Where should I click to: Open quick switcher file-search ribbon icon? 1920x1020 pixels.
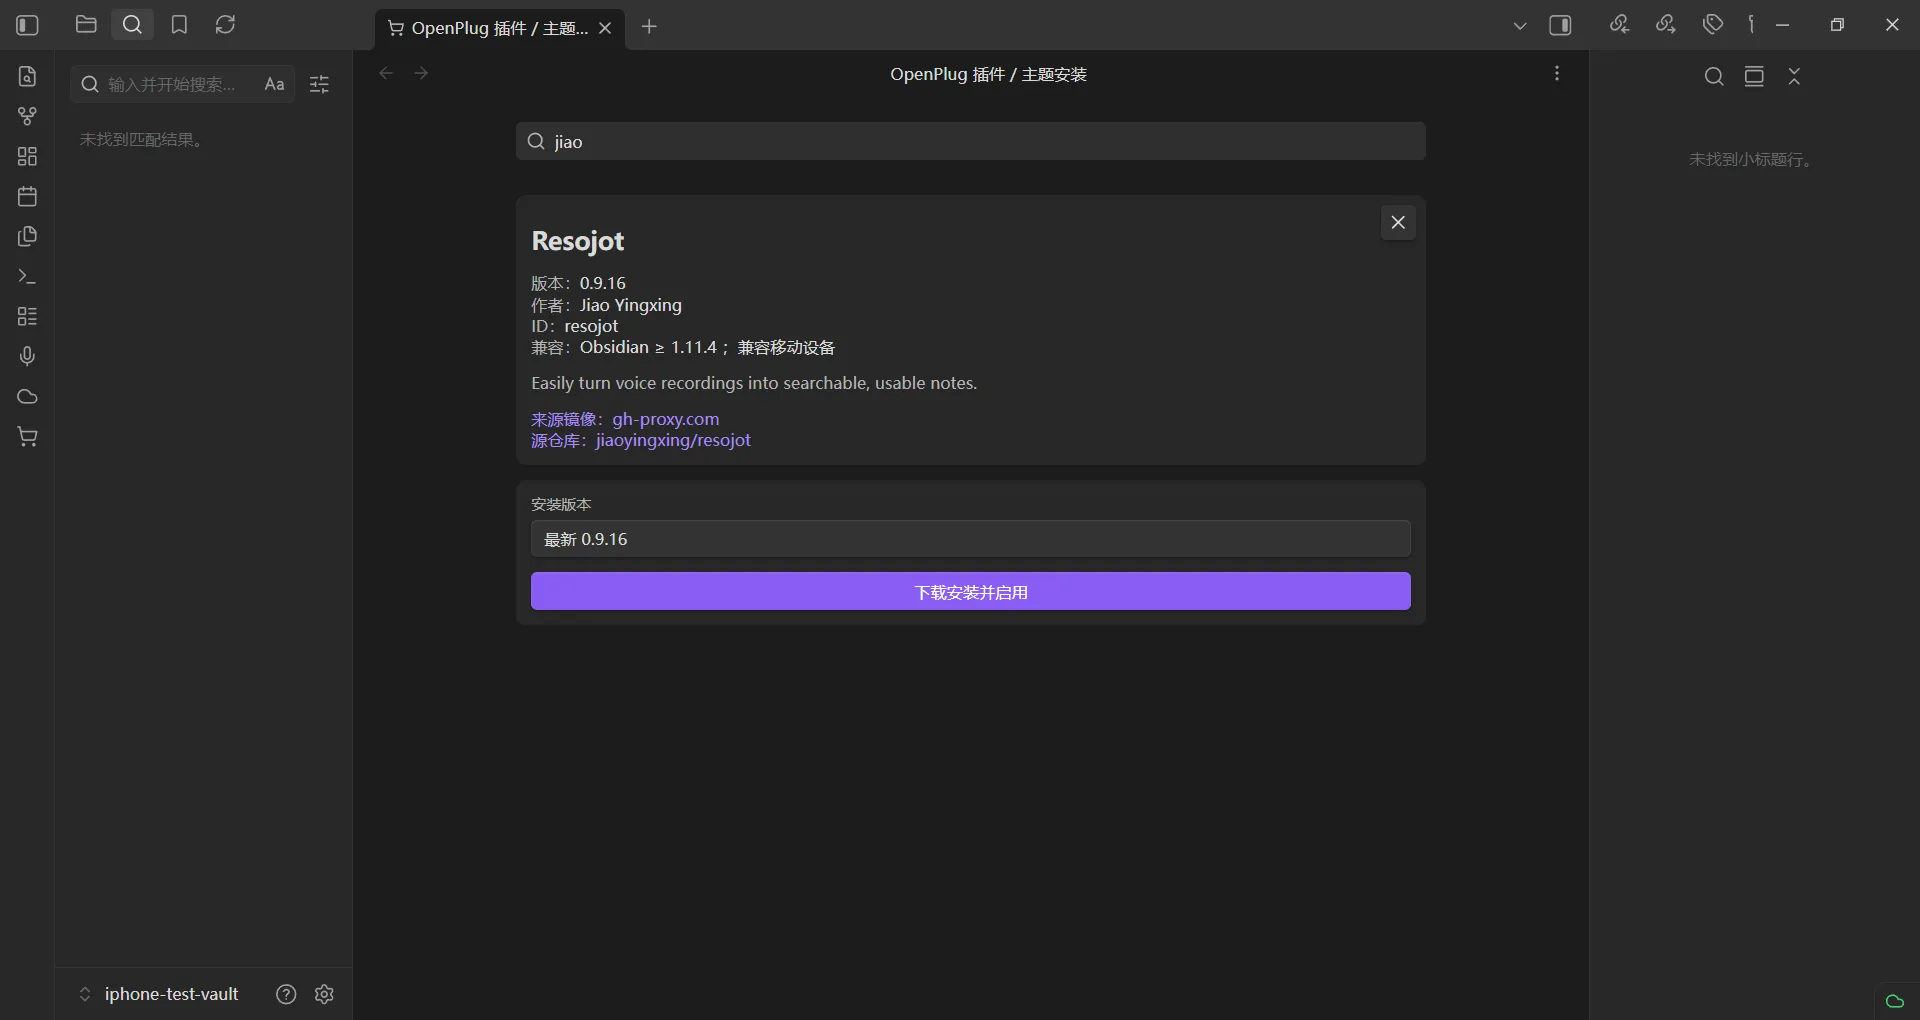pyautogui.click(x=28, y=76)
